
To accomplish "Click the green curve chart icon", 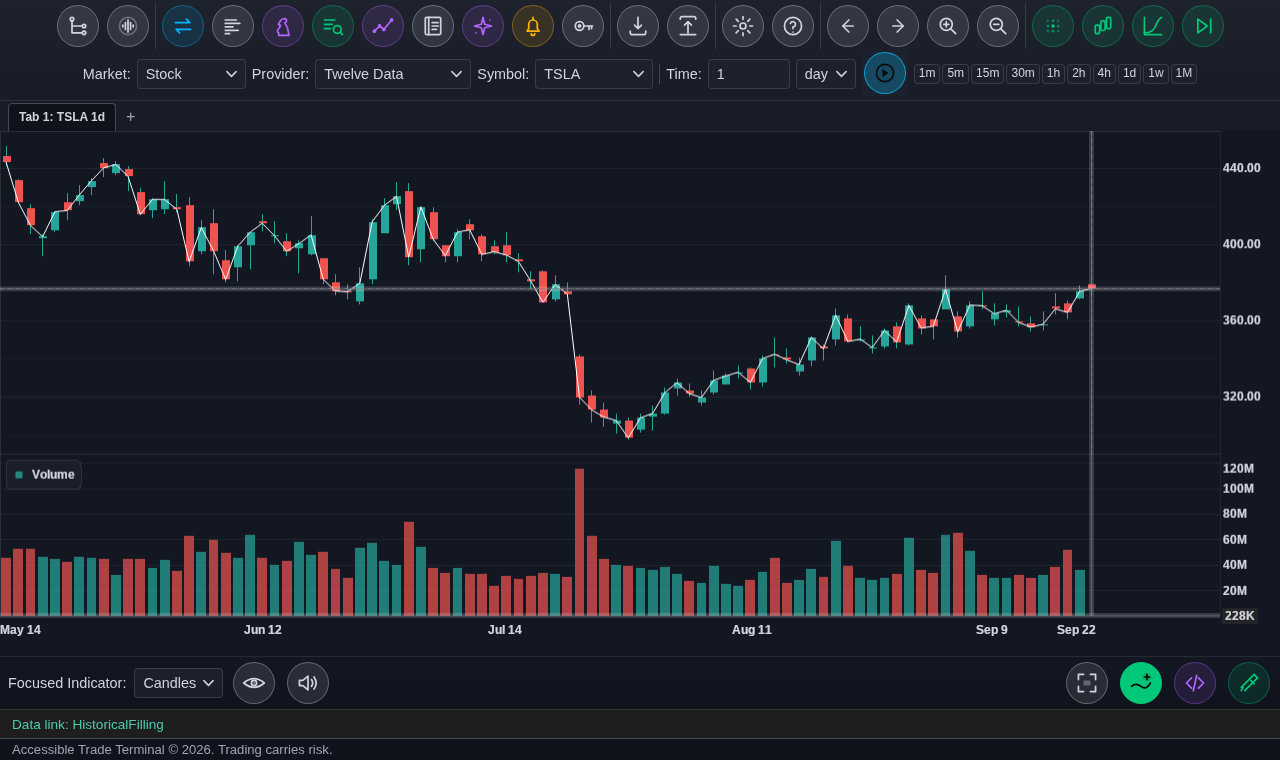I will 1153,26.
